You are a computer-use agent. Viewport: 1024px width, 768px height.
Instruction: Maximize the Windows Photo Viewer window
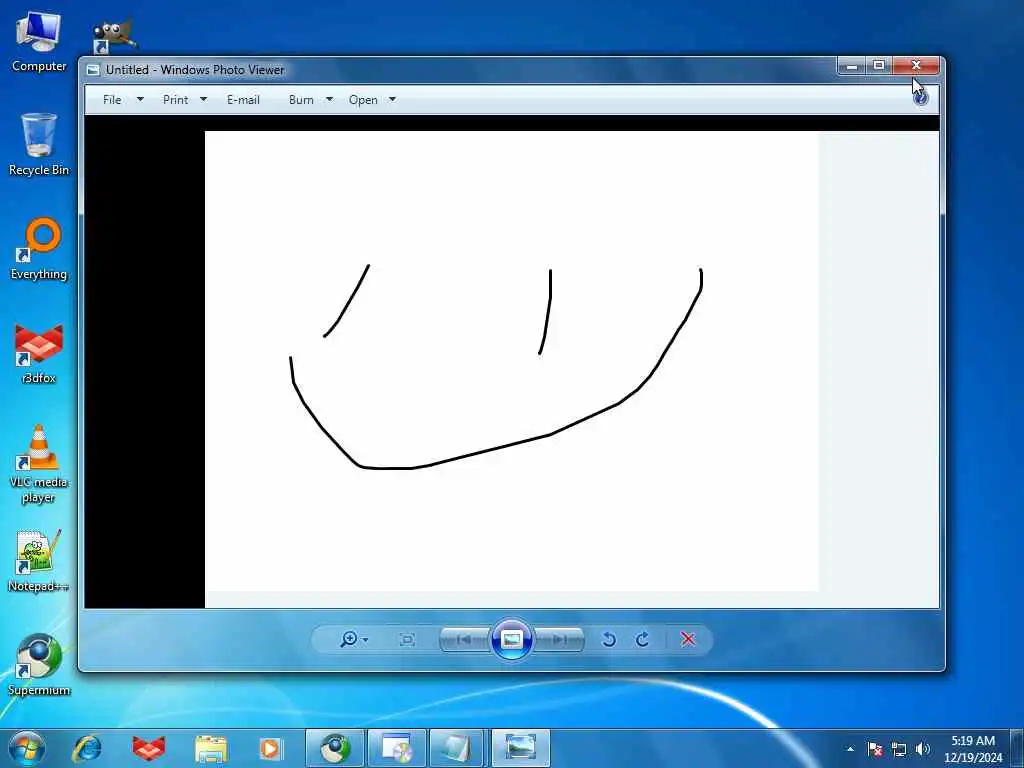[x=879, y=65]
